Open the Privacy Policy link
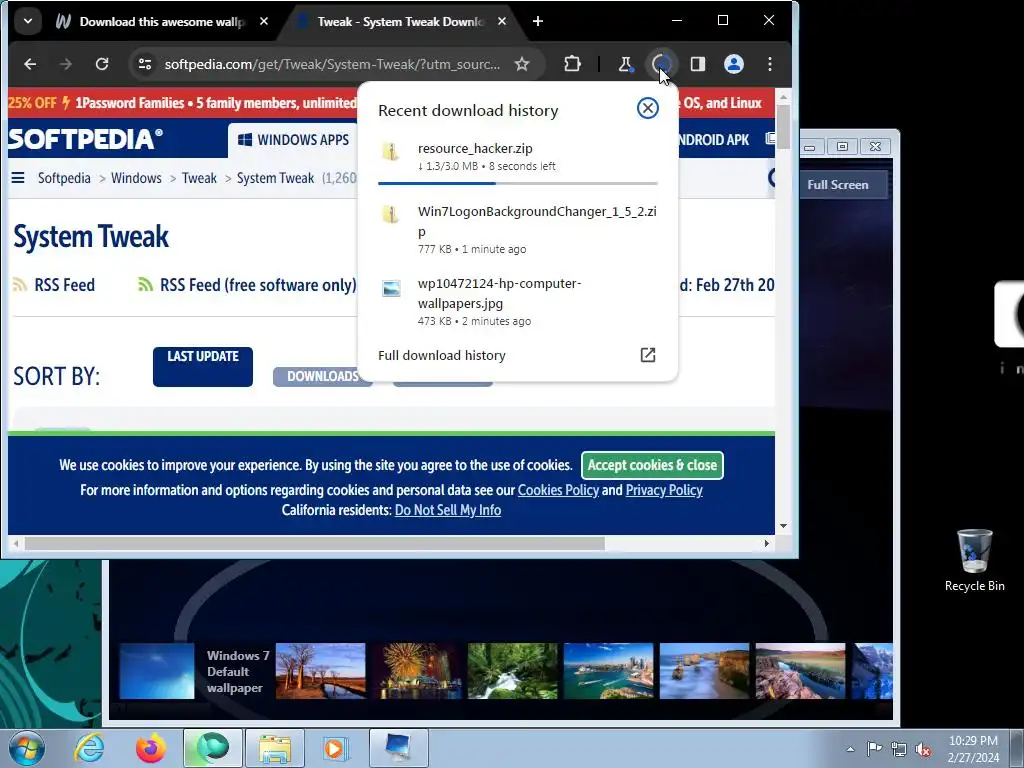 tap(664, 490)
